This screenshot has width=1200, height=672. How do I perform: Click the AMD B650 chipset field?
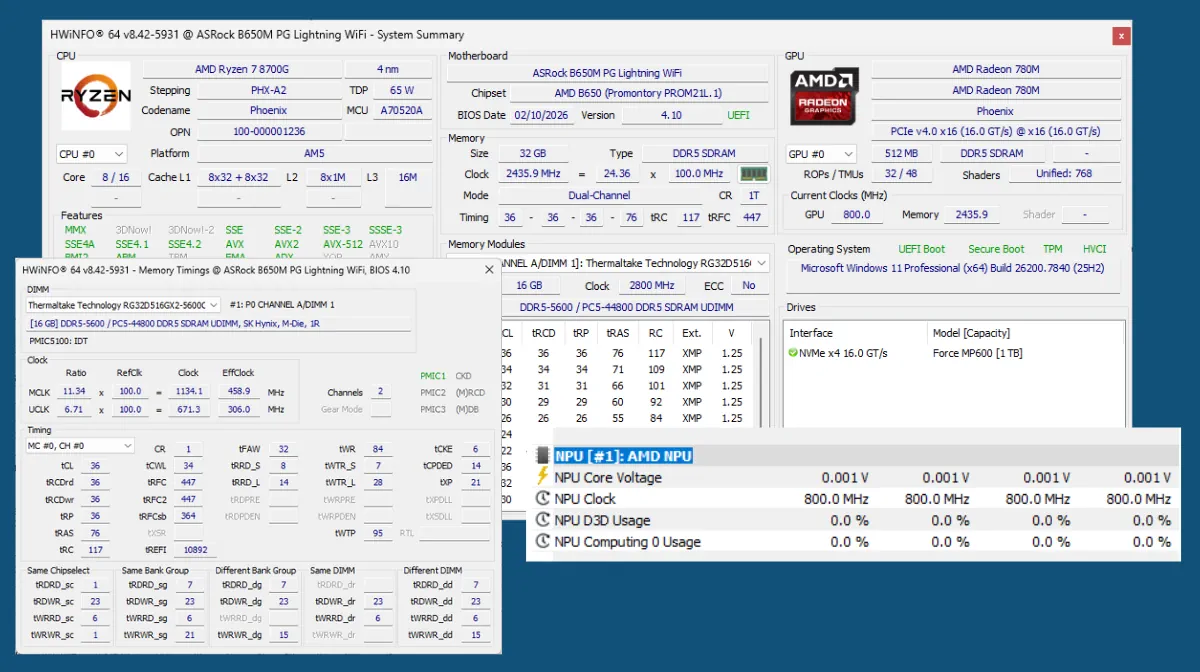638,93
